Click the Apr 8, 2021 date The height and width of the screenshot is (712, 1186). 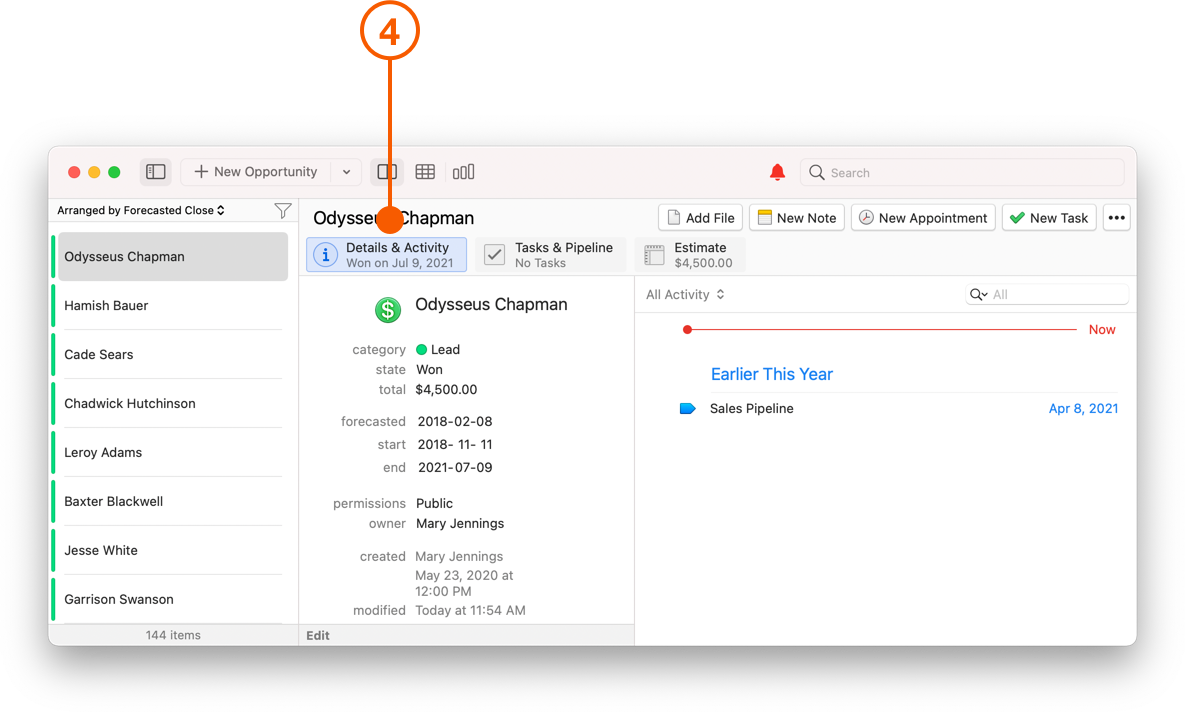pyautogui.click(x=1083, y=409)
